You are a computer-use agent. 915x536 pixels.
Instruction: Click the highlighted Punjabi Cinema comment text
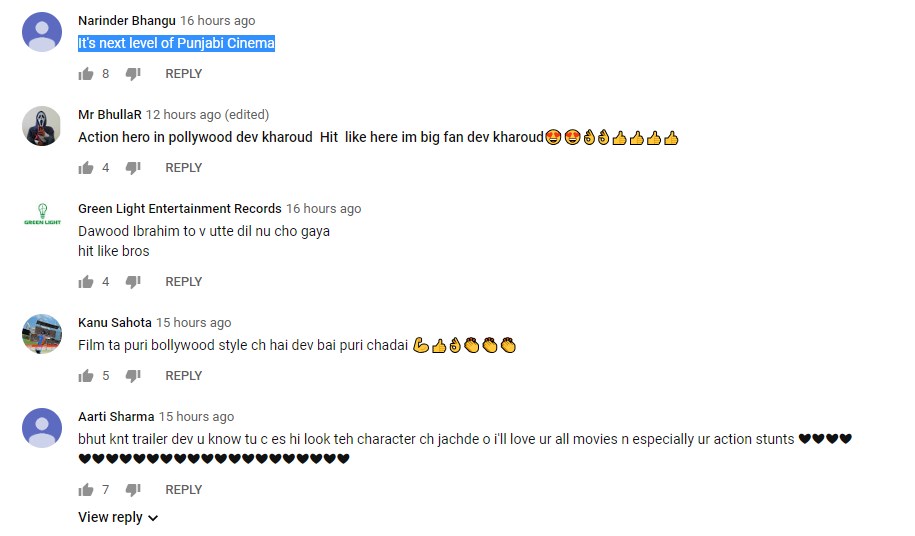[x=176, y=43]
